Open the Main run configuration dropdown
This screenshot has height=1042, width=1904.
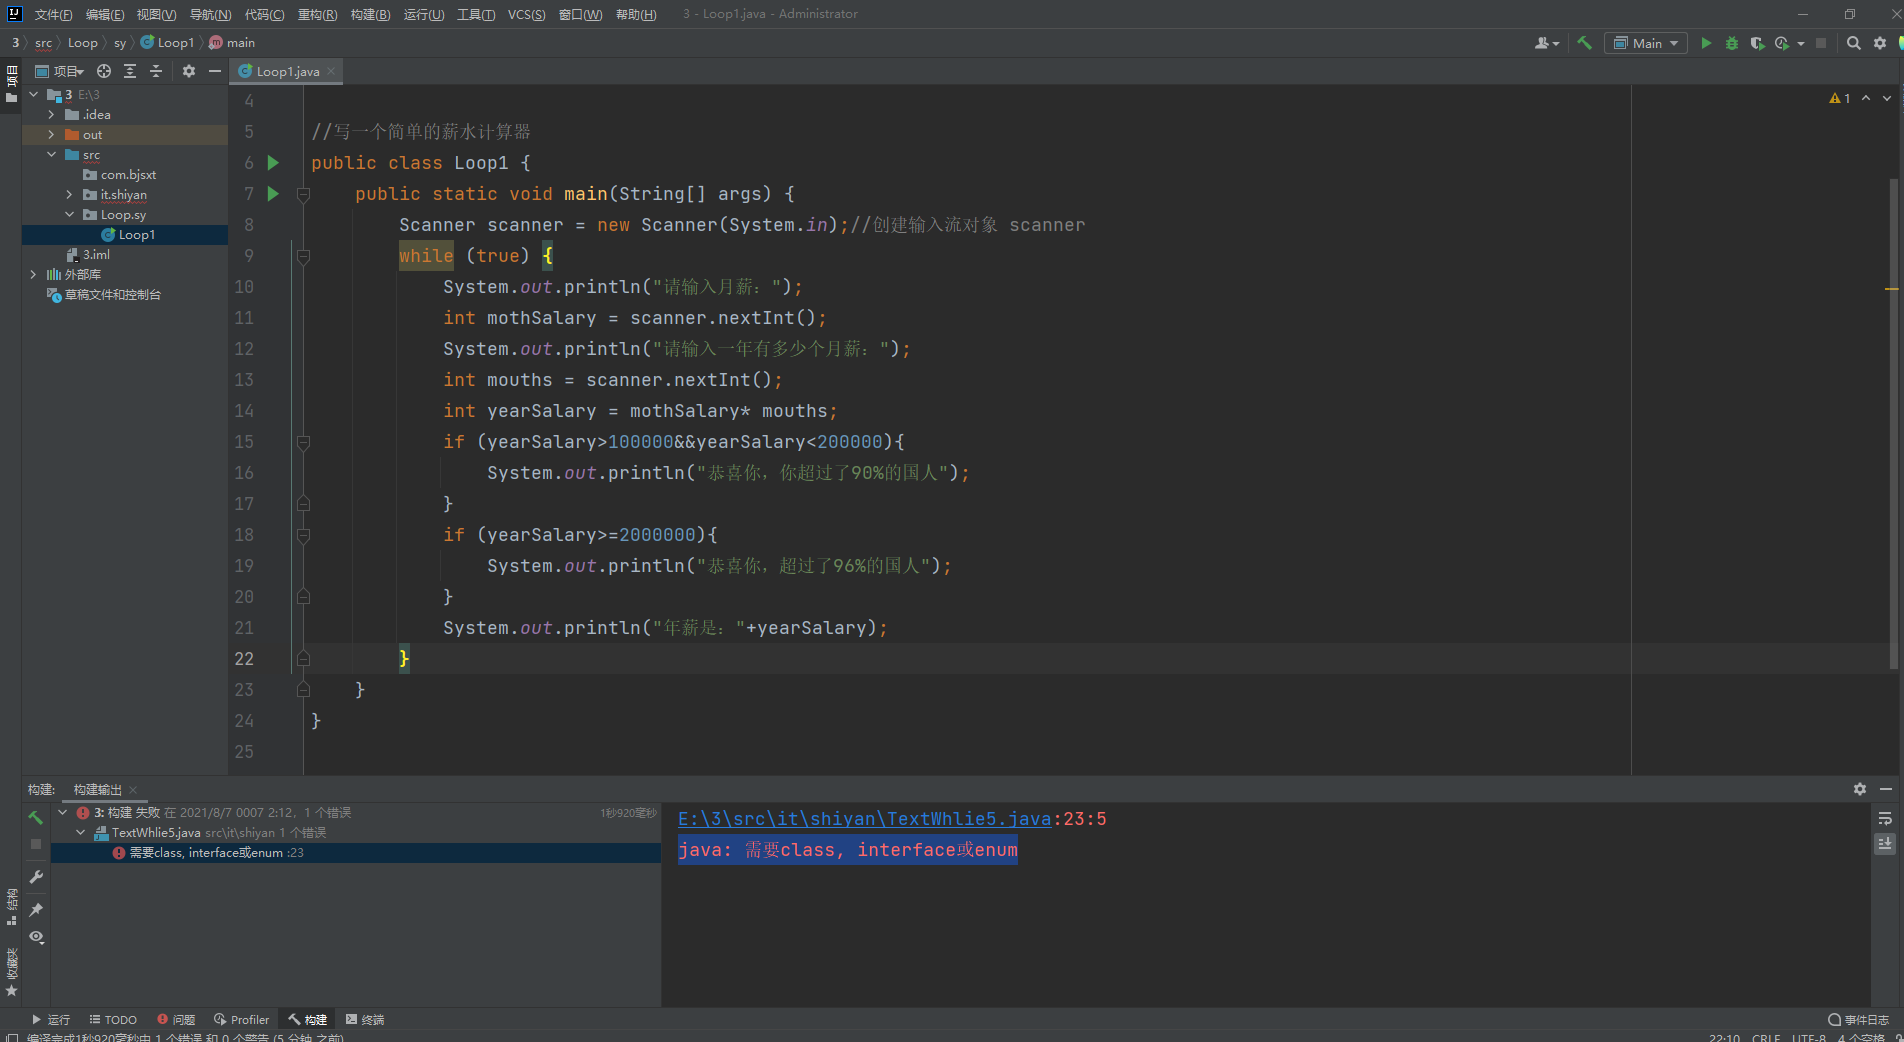(1646, 43)
